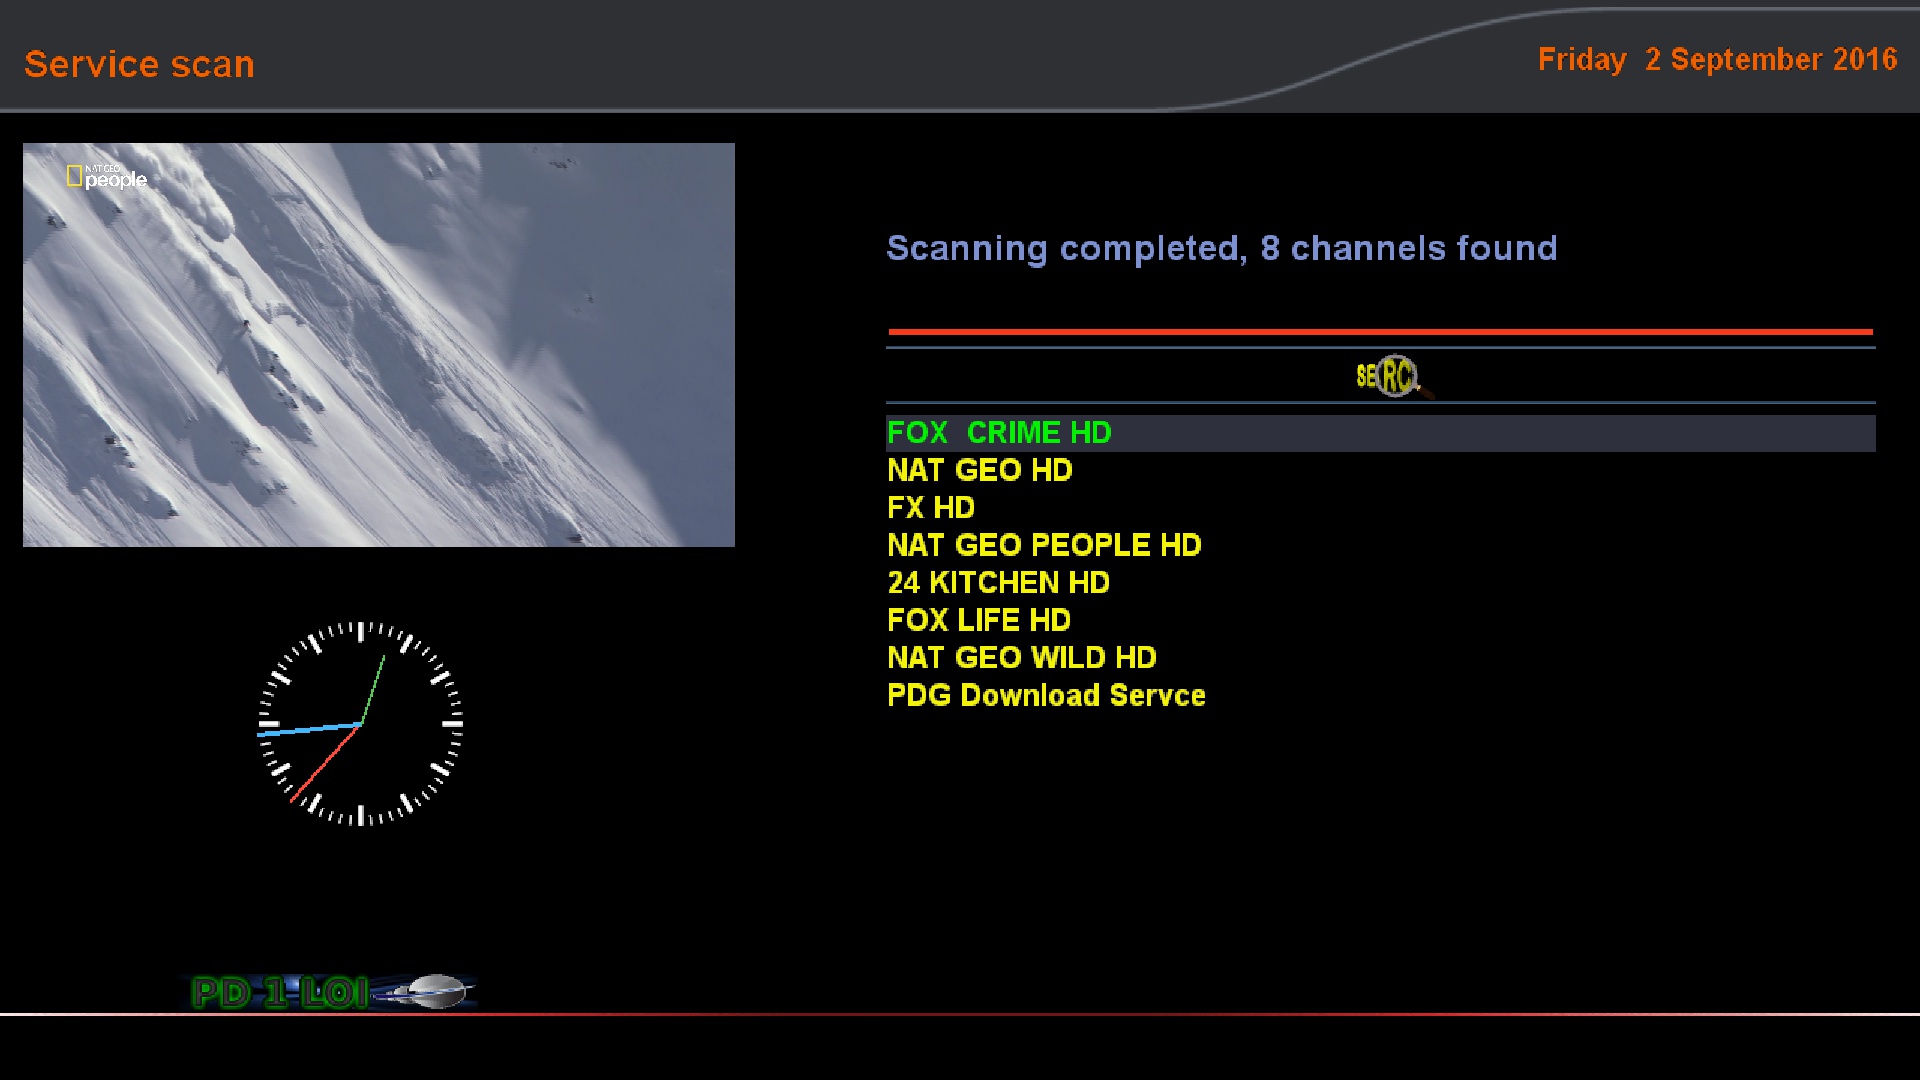
Task: Click the Service scan title
Action: click(x=139, y=64)
